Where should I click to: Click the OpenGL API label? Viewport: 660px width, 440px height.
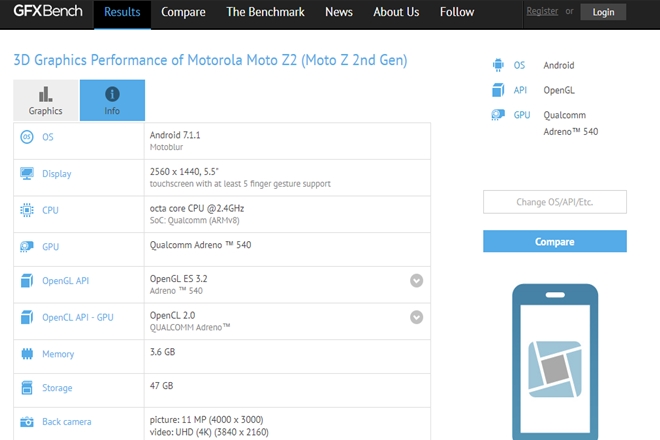coord(65,281)
